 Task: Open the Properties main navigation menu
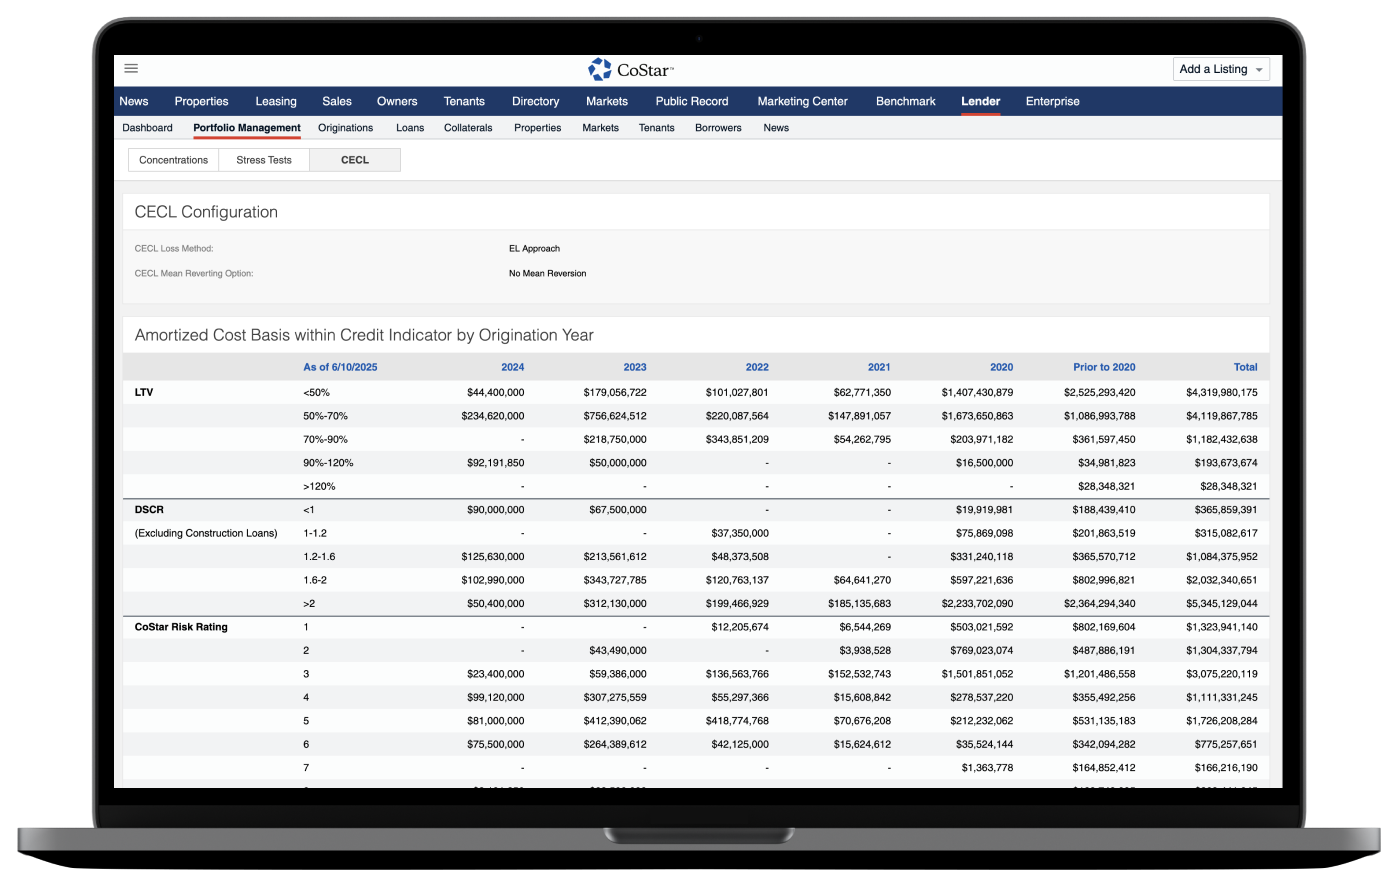[201, 101]
